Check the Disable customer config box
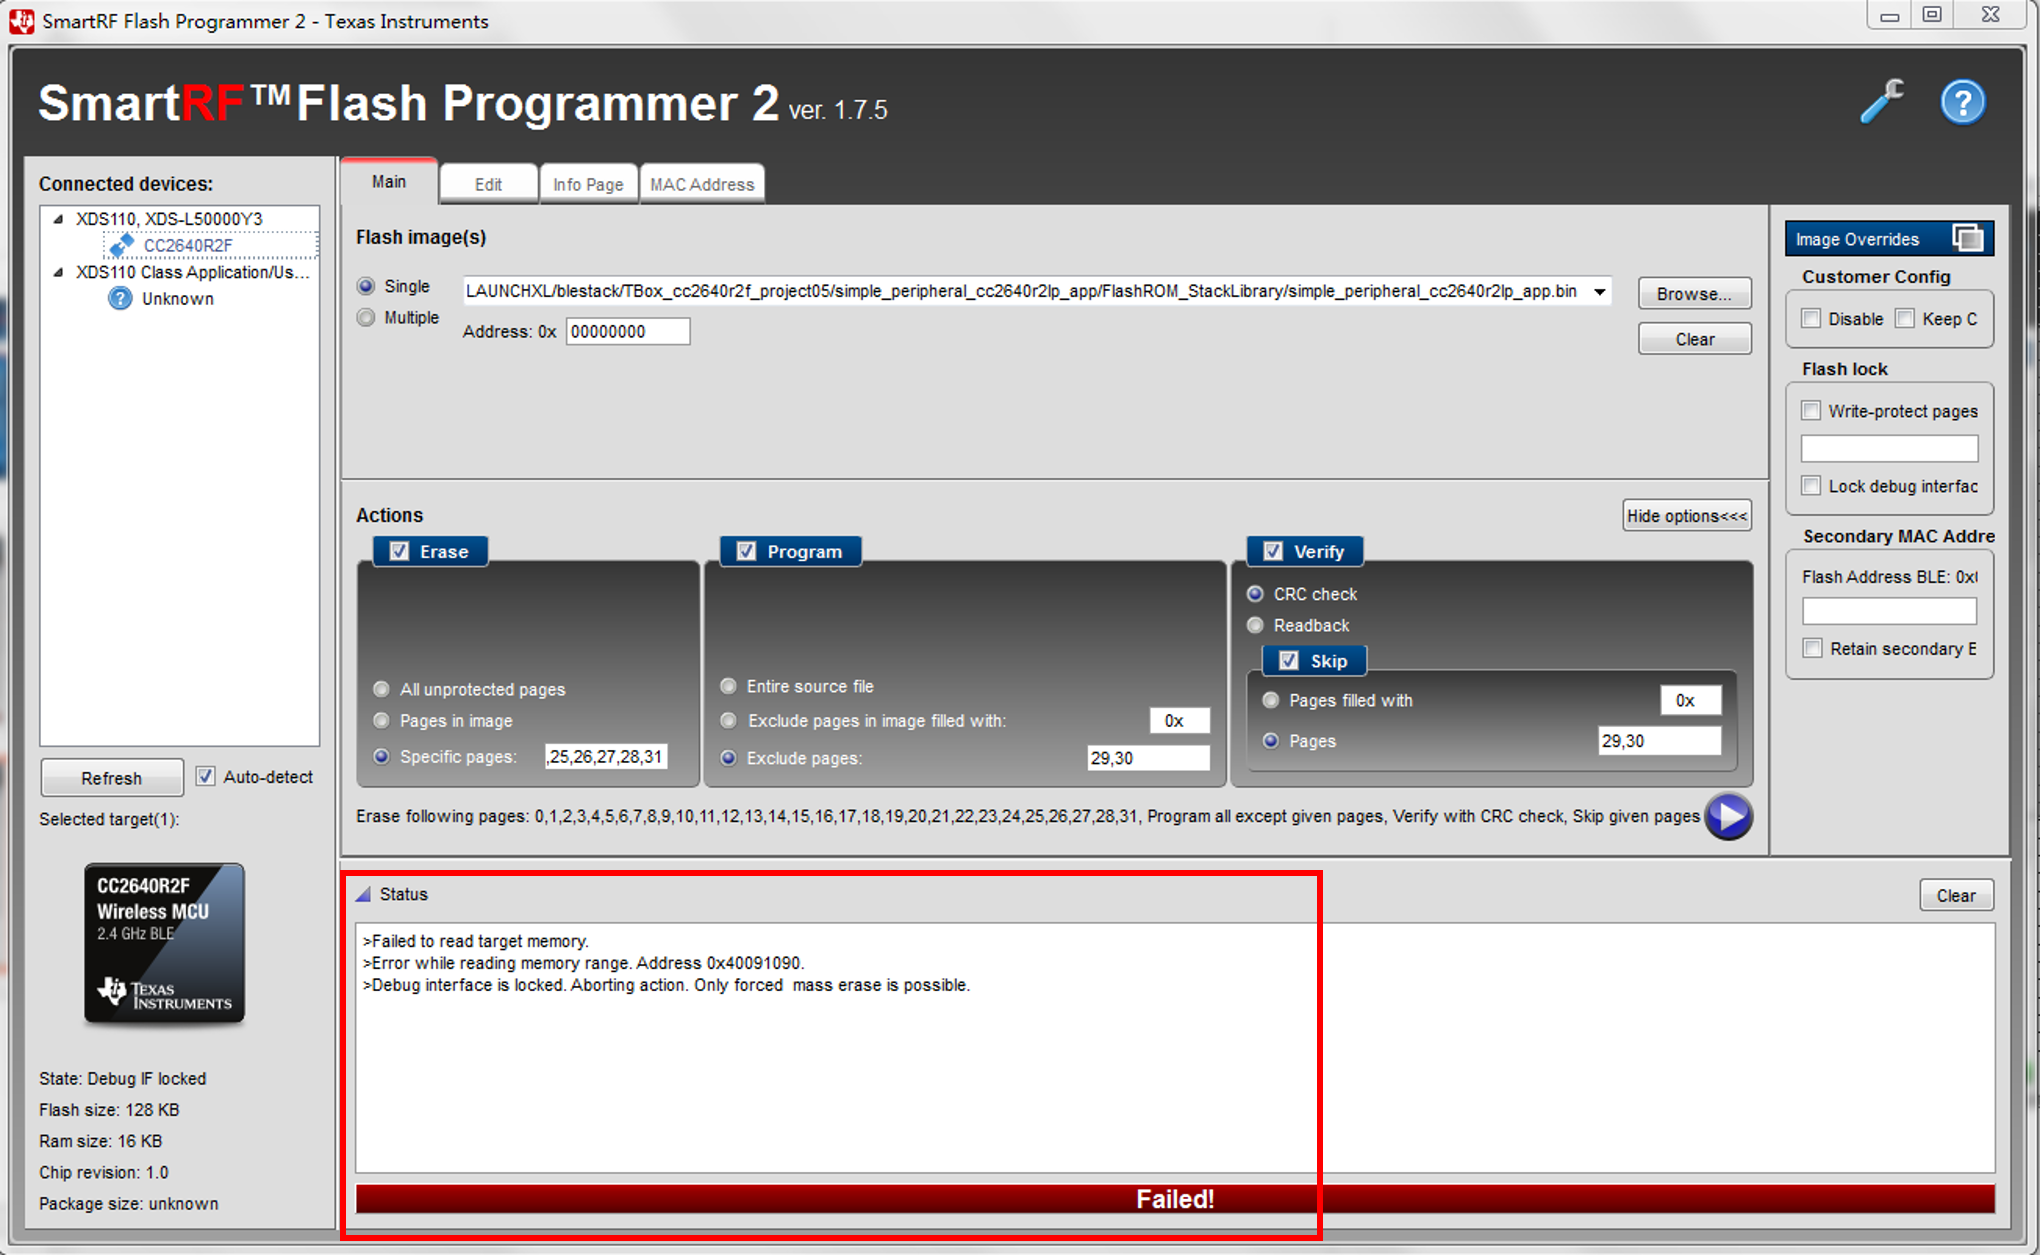The image size is (2040, 1255). click(1811, 318)
